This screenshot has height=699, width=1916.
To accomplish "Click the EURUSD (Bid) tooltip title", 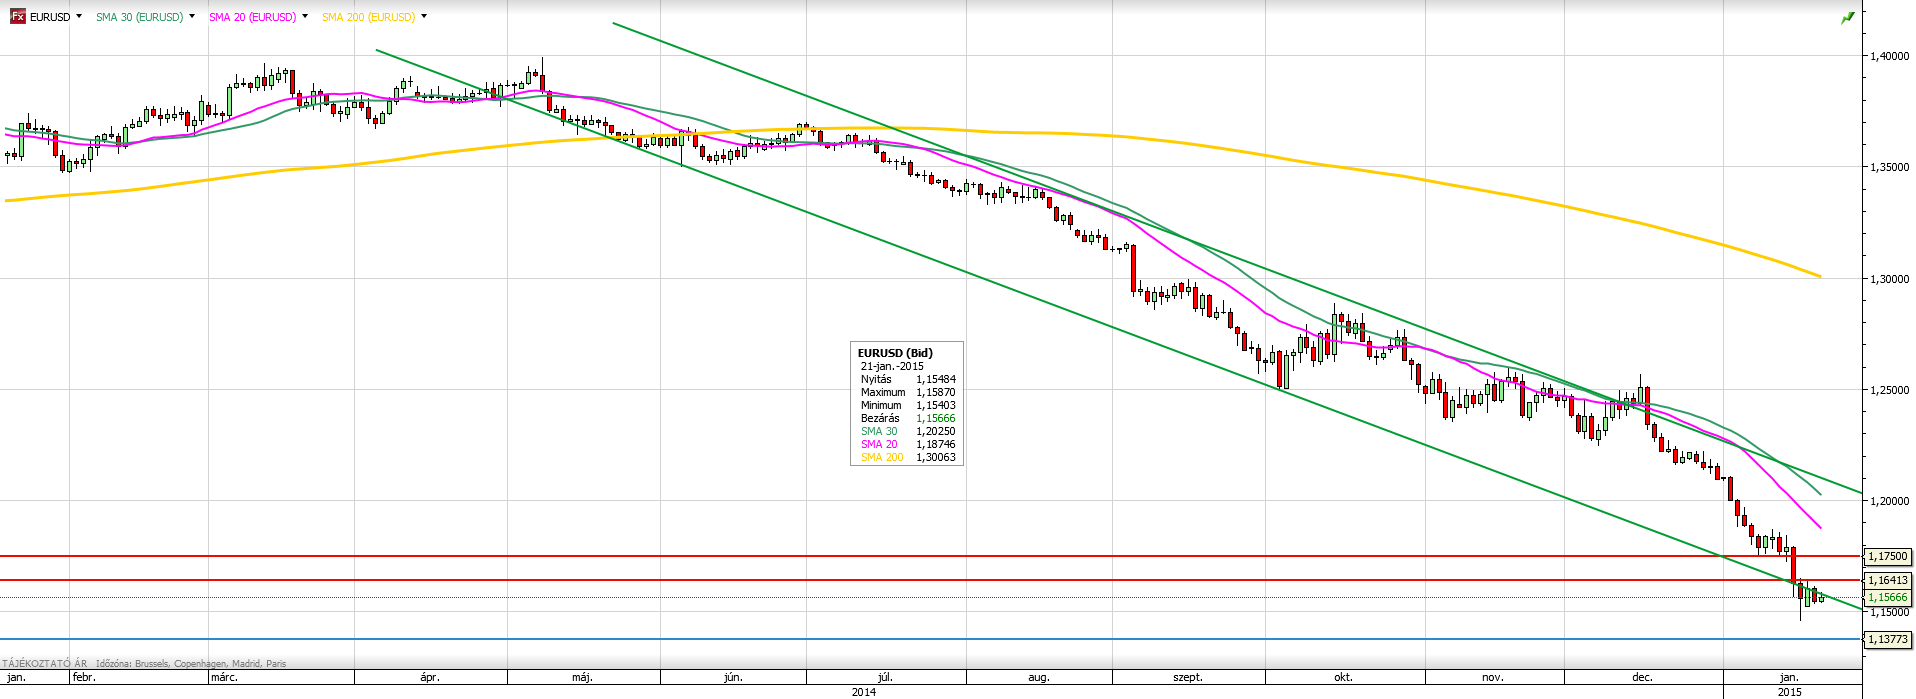I will 895,353.
